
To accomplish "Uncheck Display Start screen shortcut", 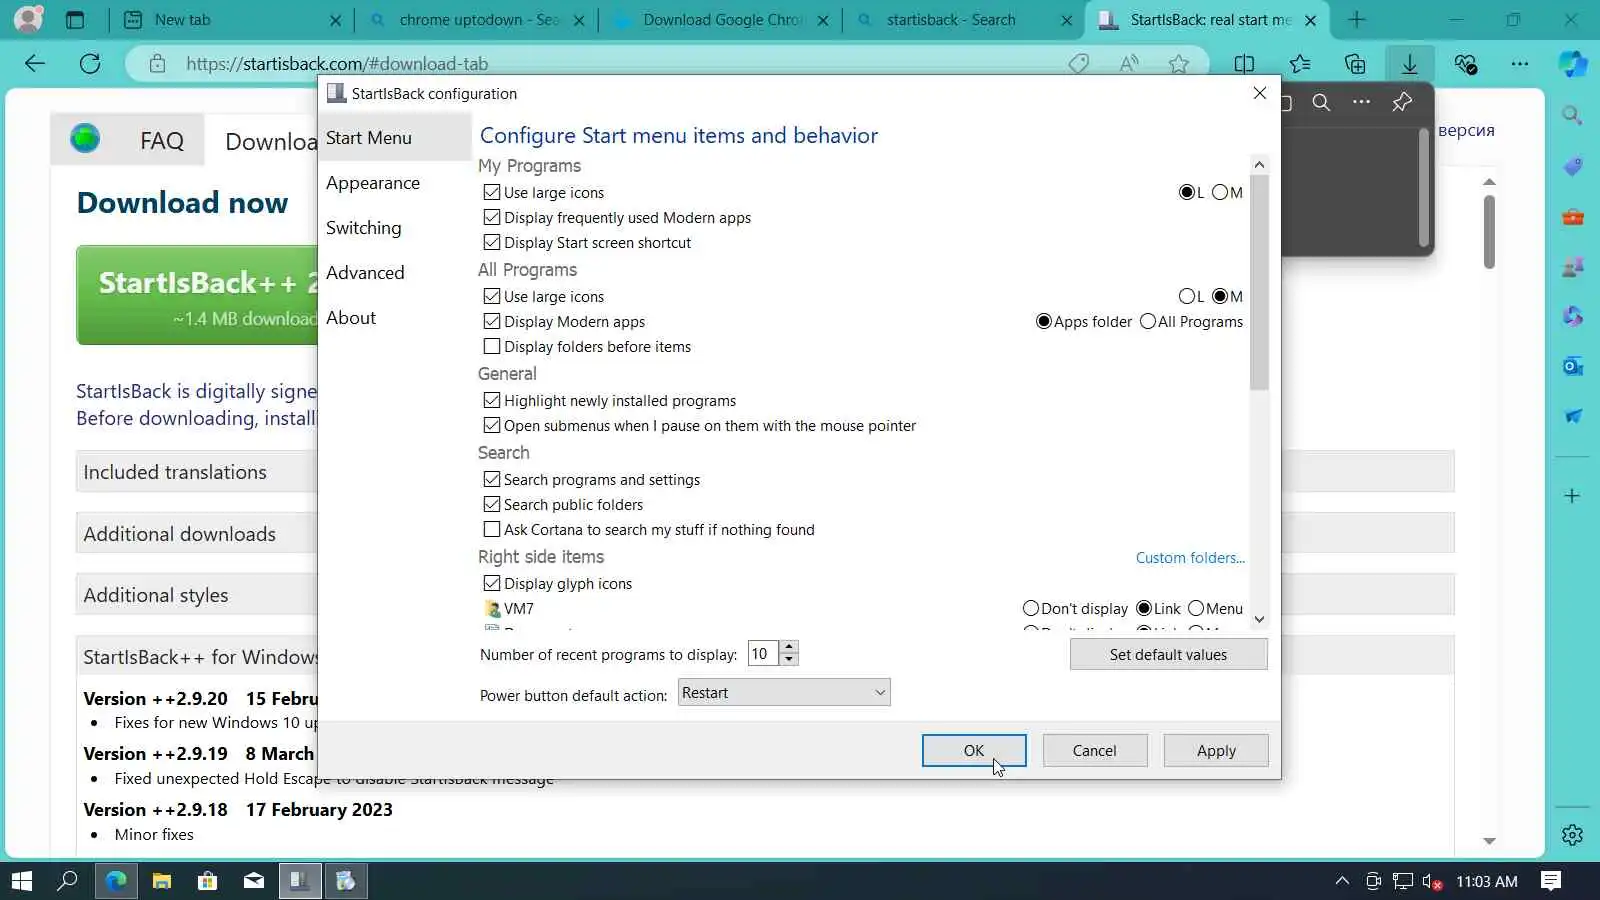I will pos(492,242).
